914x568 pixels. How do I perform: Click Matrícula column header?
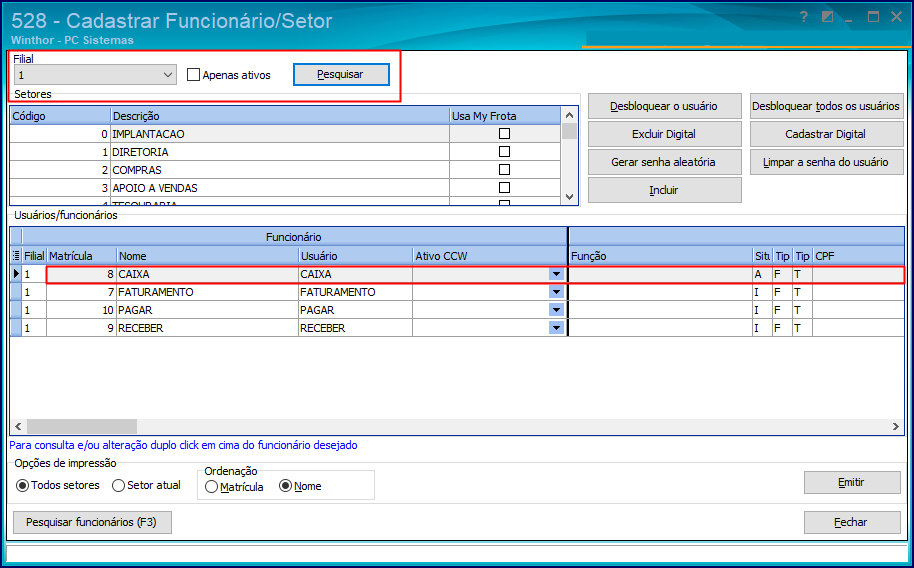82,255
